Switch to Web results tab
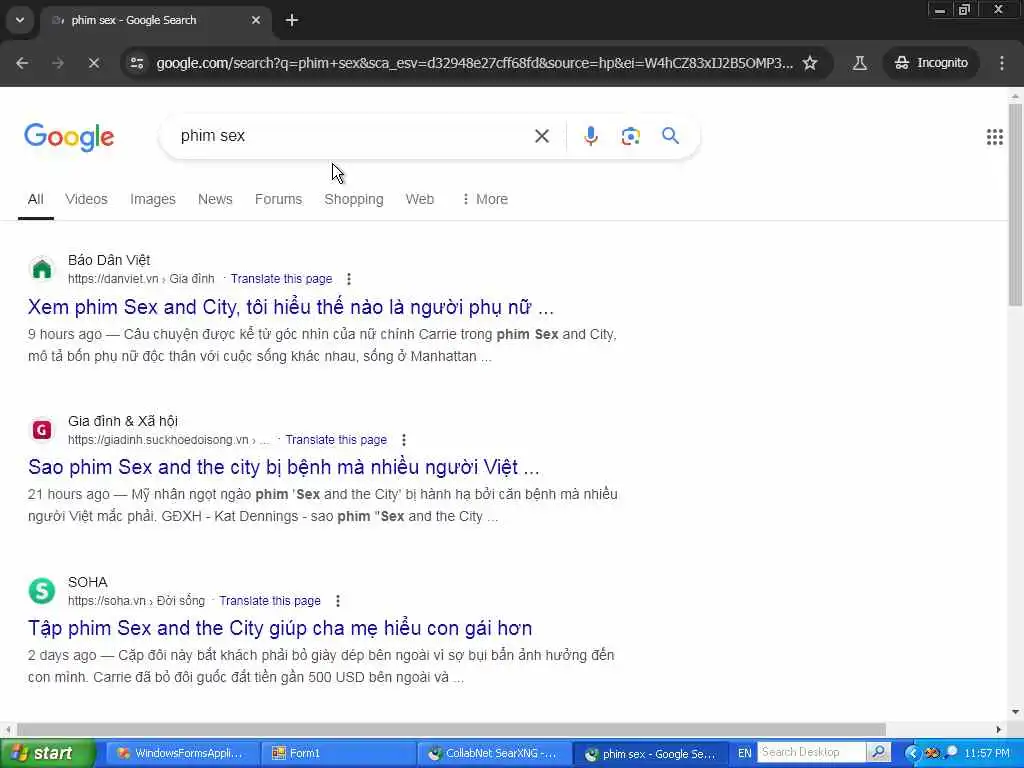 [419, 199]
